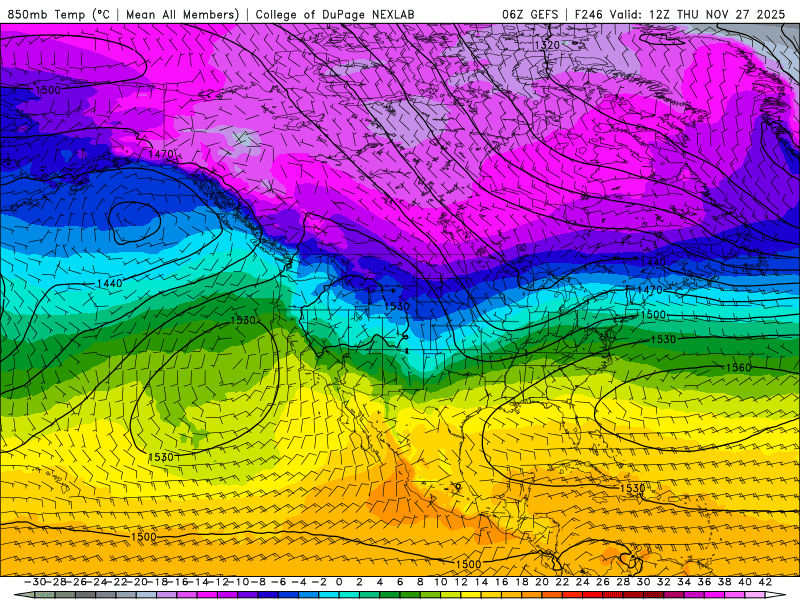Image resolution: width=800 pixels, height=600 pixels.
Task: Click the "F246" forecast hour label
Action: point(589,15)
